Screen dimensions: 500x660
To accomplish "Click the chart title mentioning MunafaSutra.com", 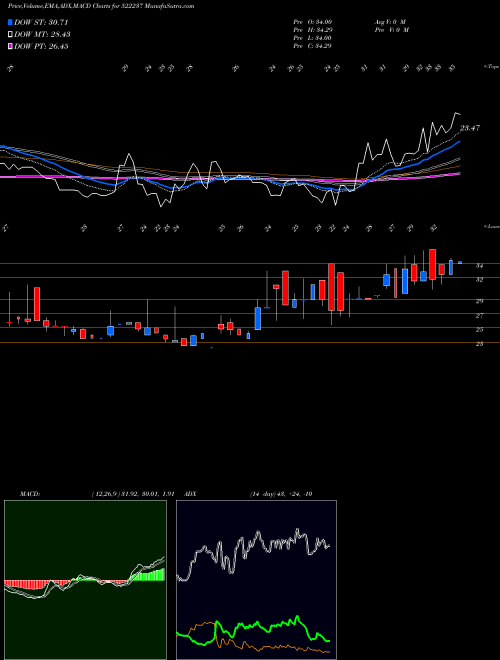I will pyautogui.click(x=101, y=6).
